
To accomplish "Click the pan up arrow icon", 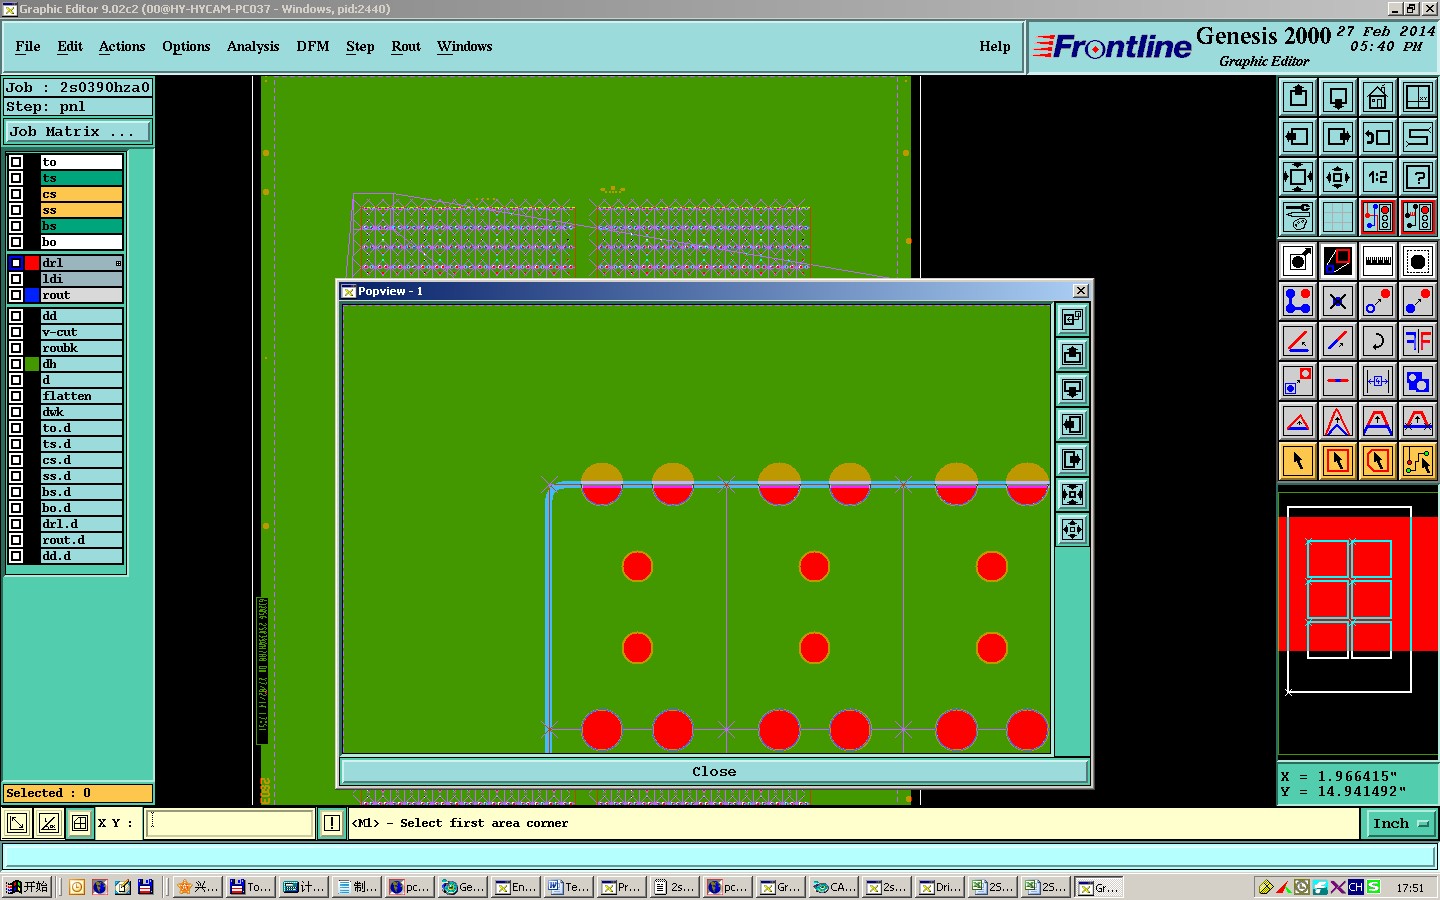I will [1298, 97].
